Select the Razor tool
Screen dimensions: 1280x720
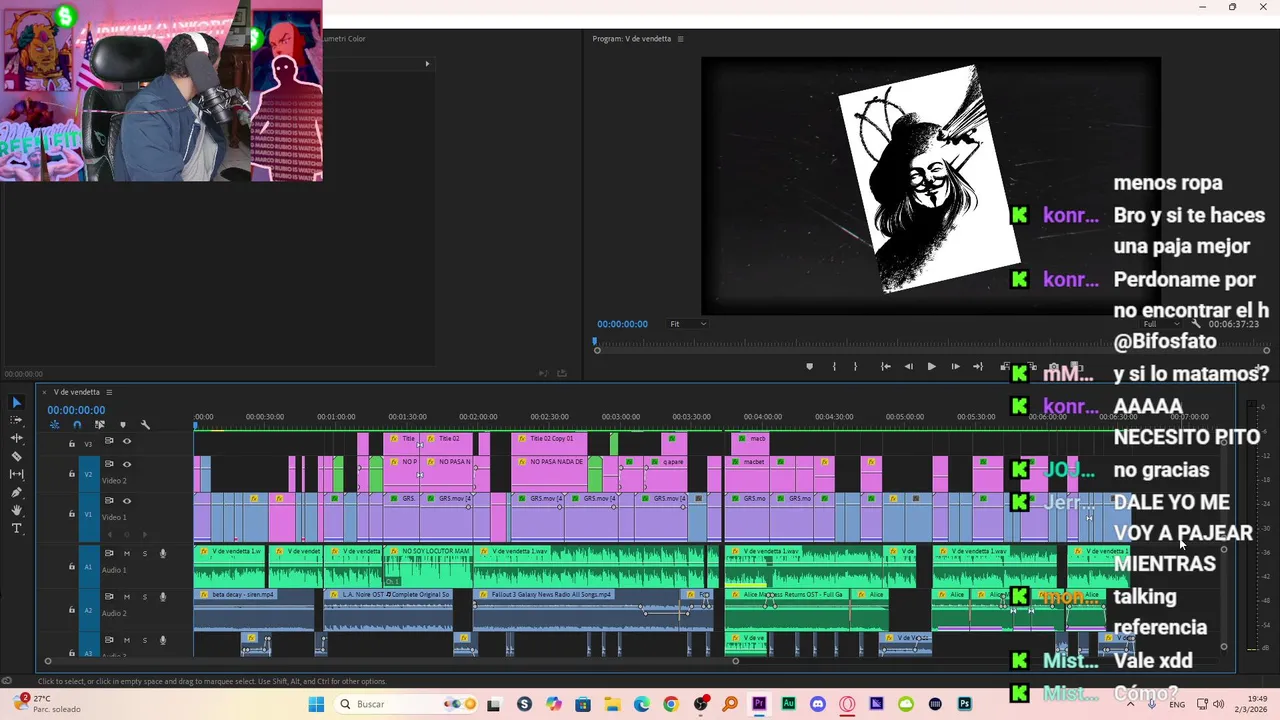click(16, 456)
